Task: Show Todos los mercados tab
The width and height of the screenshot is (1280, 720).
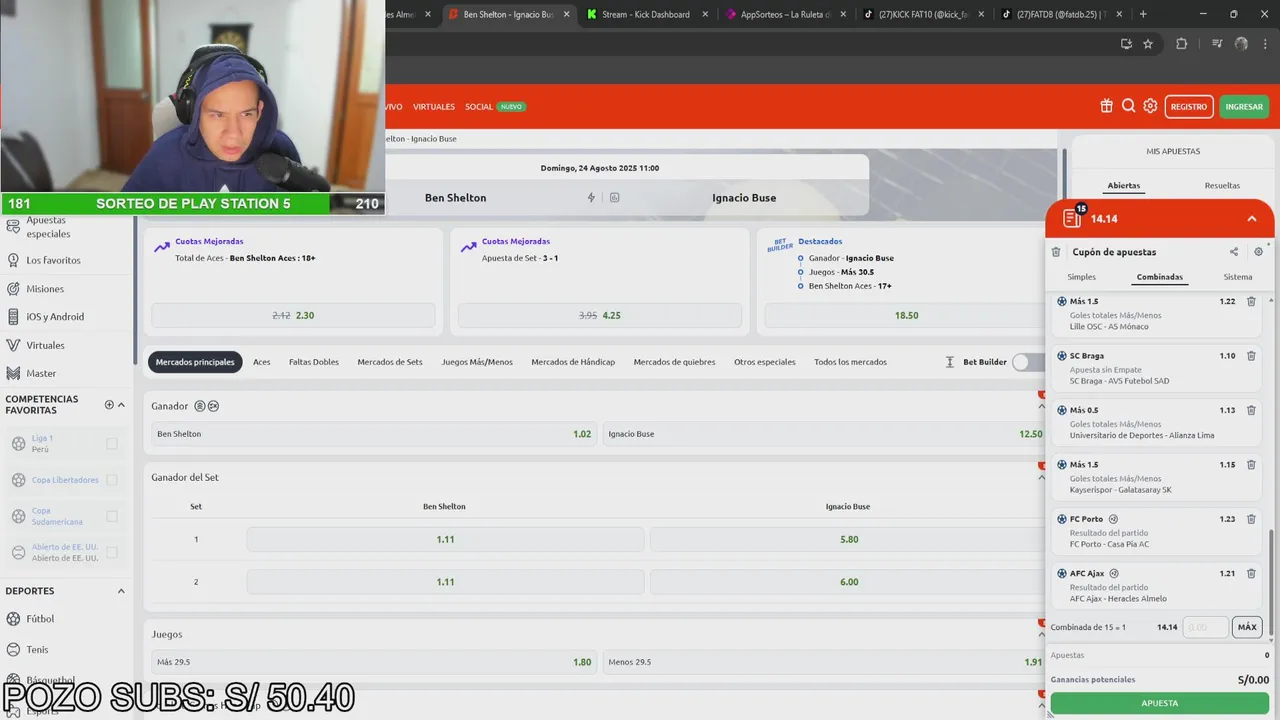Action: (850, 362)
